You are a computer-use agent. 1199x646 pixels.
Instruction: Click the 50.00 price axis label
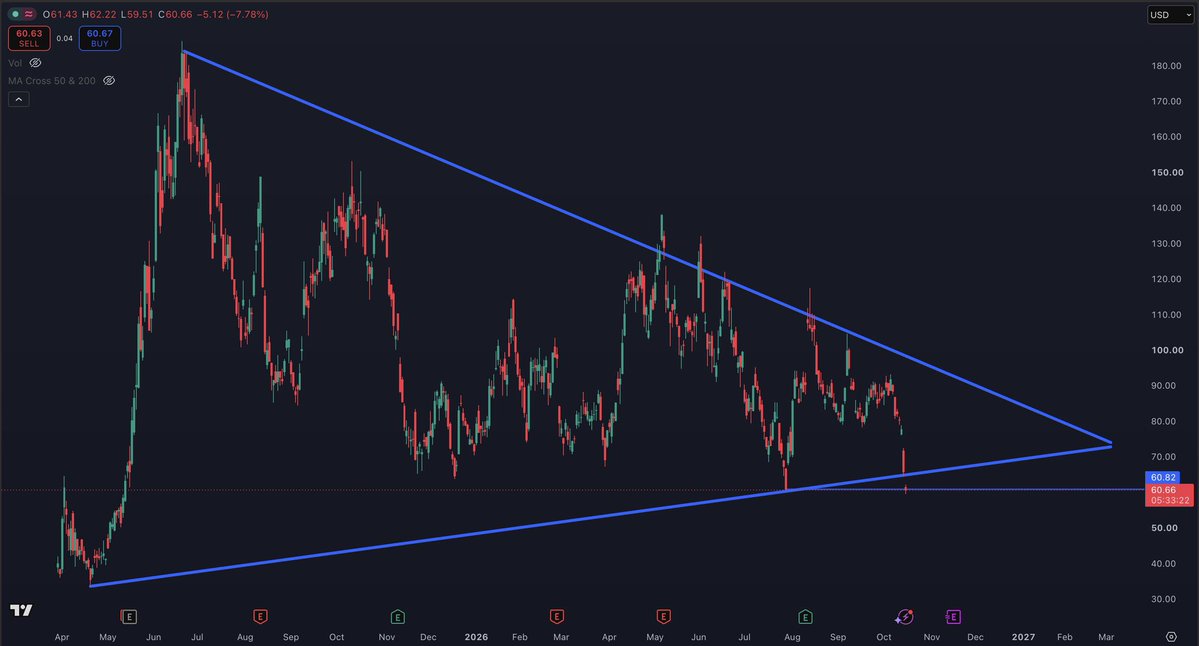(x=1164, y=528)
